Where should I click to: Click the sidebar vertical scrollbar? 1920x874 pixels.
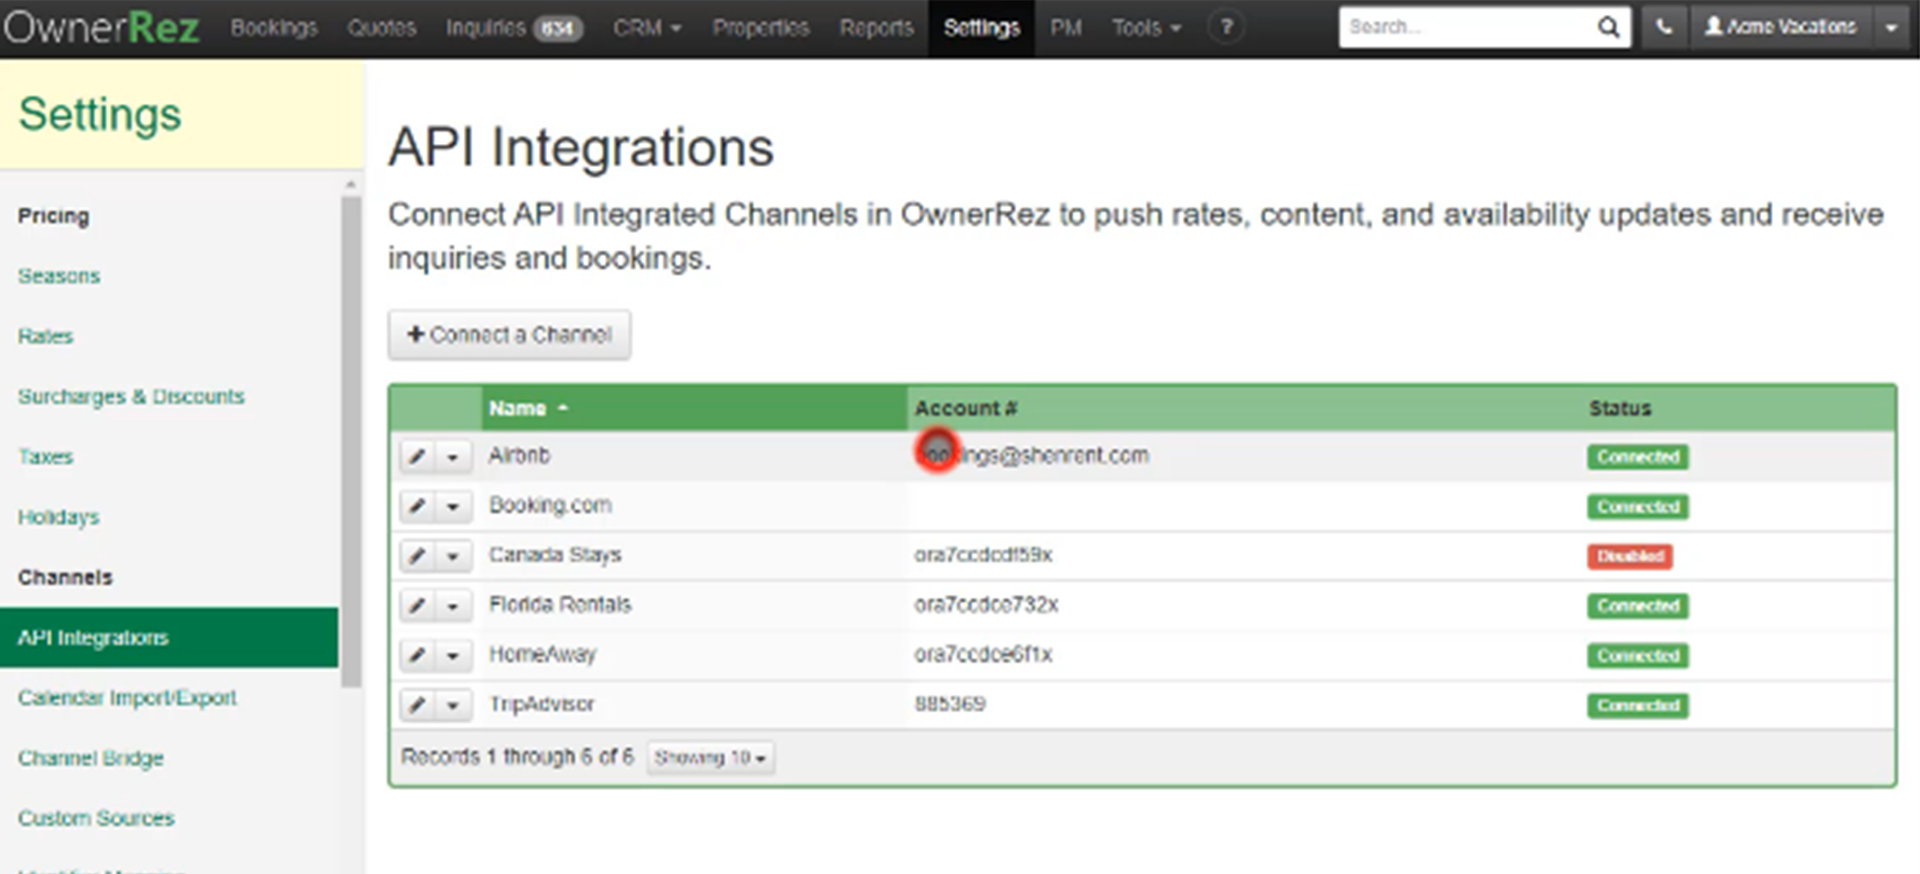tap(350, 440)
